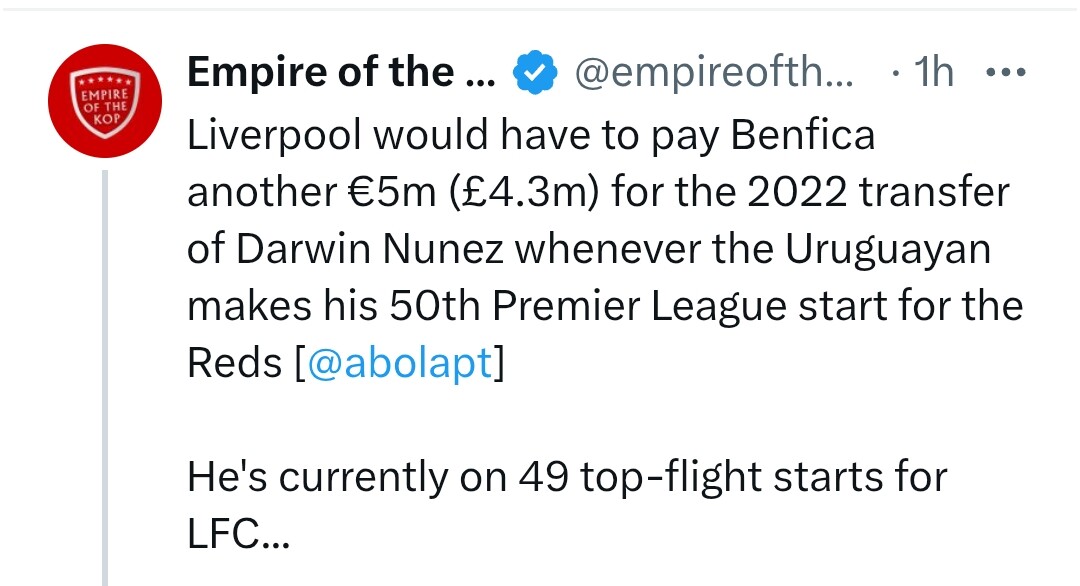Click '50th Premier League' in the tweet

tap(588, 306)
